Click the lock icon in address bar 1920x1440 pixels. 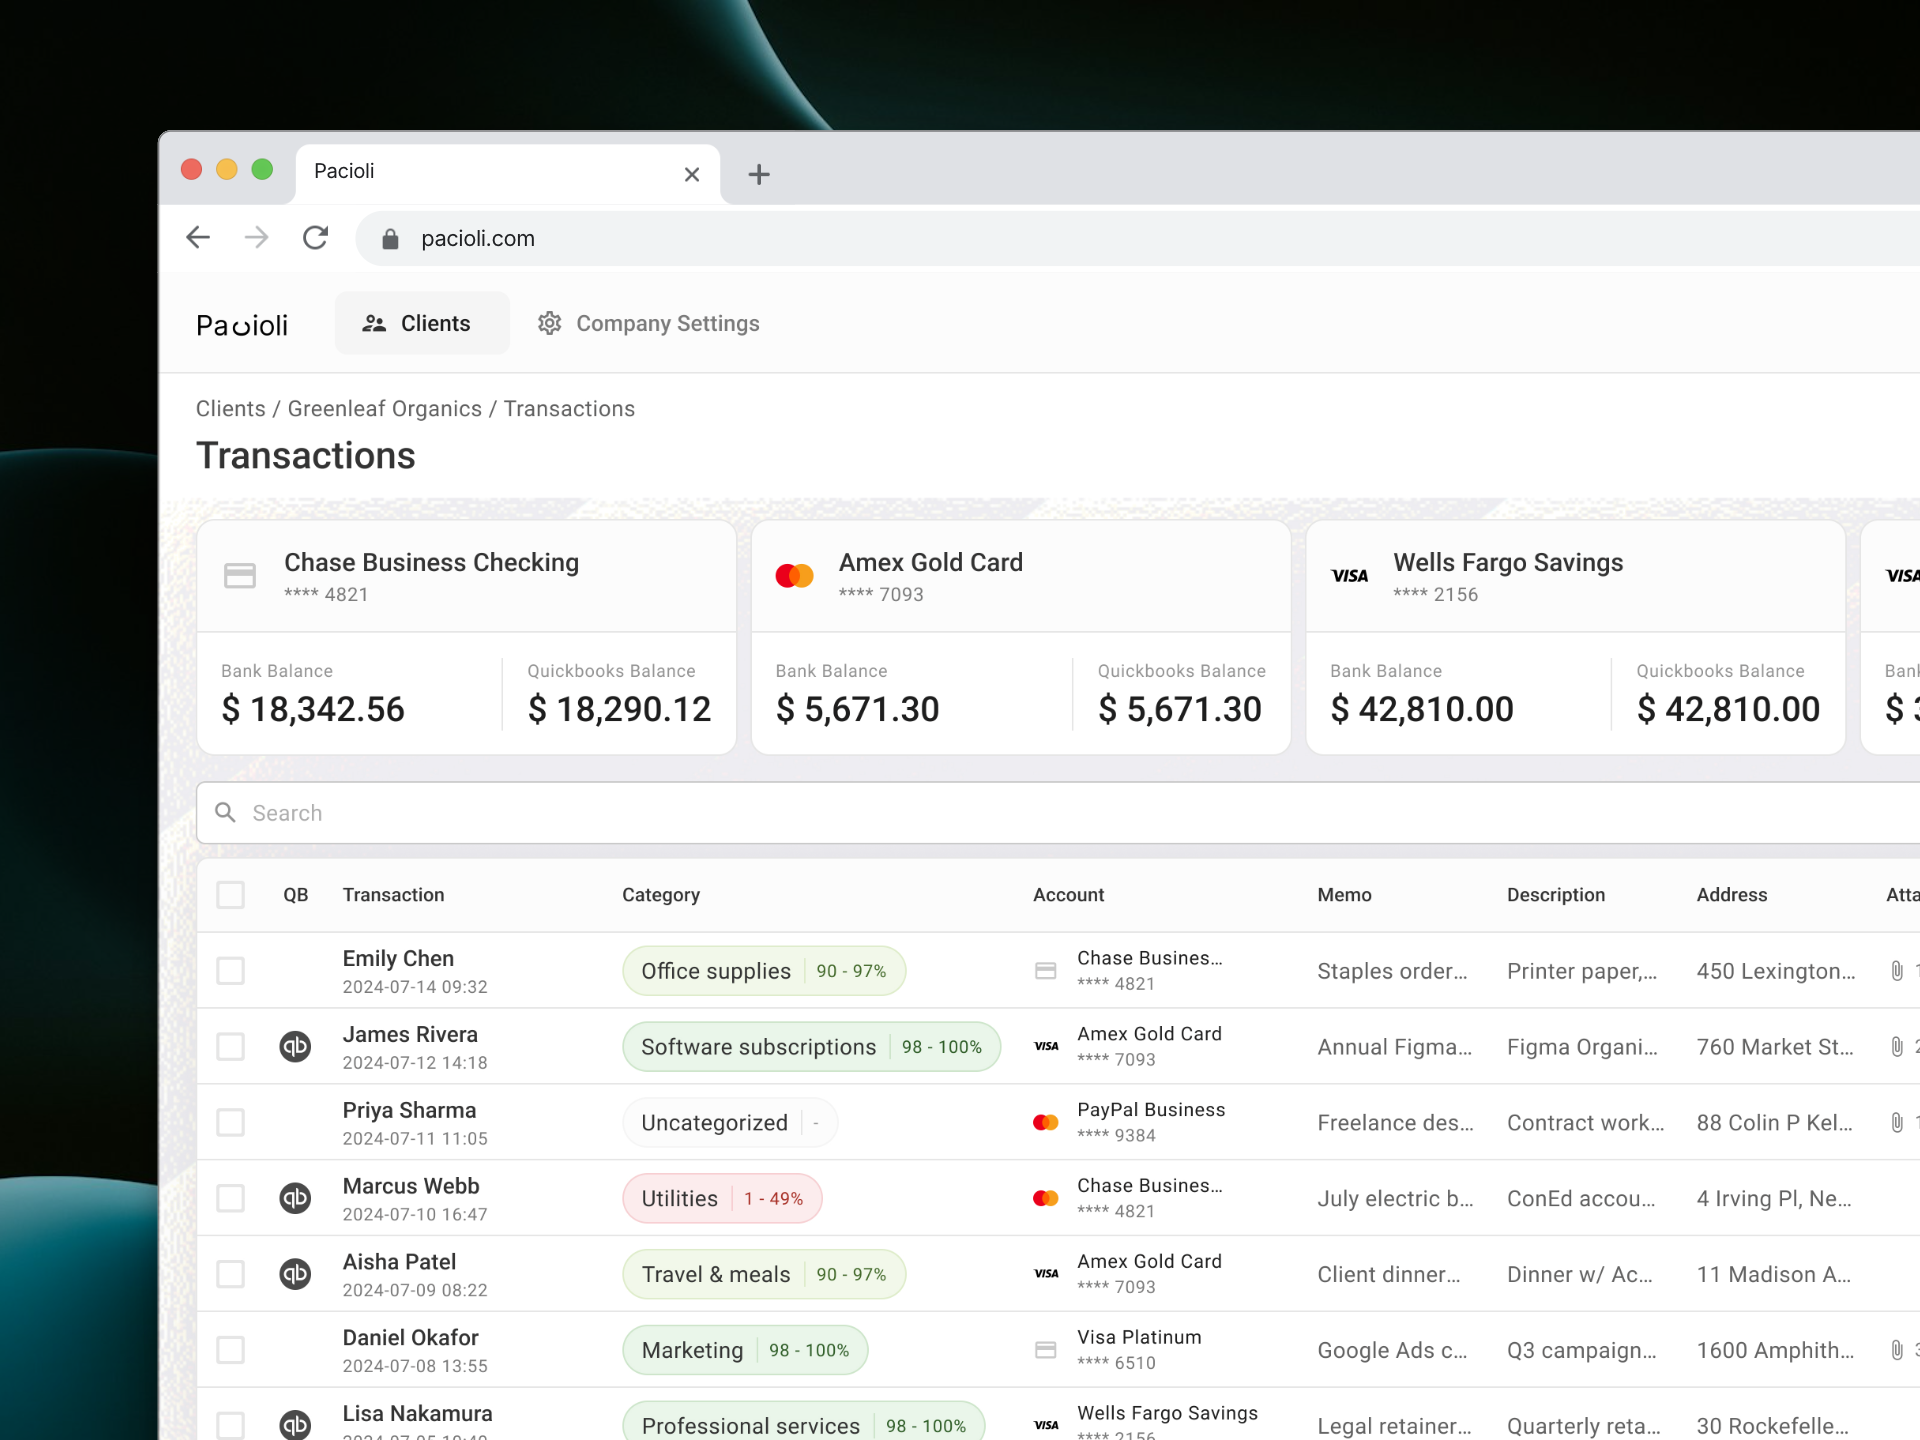pos(391,239)
